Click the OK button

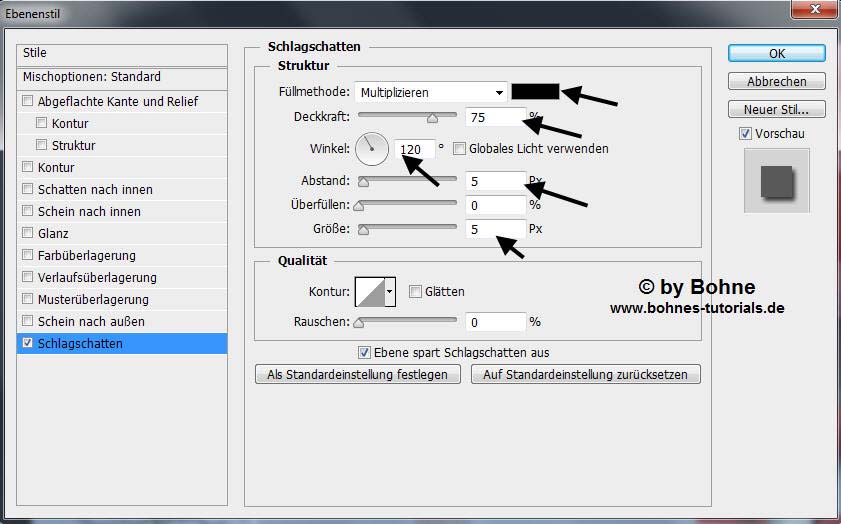pyautogui.click(x=776, y=53)
